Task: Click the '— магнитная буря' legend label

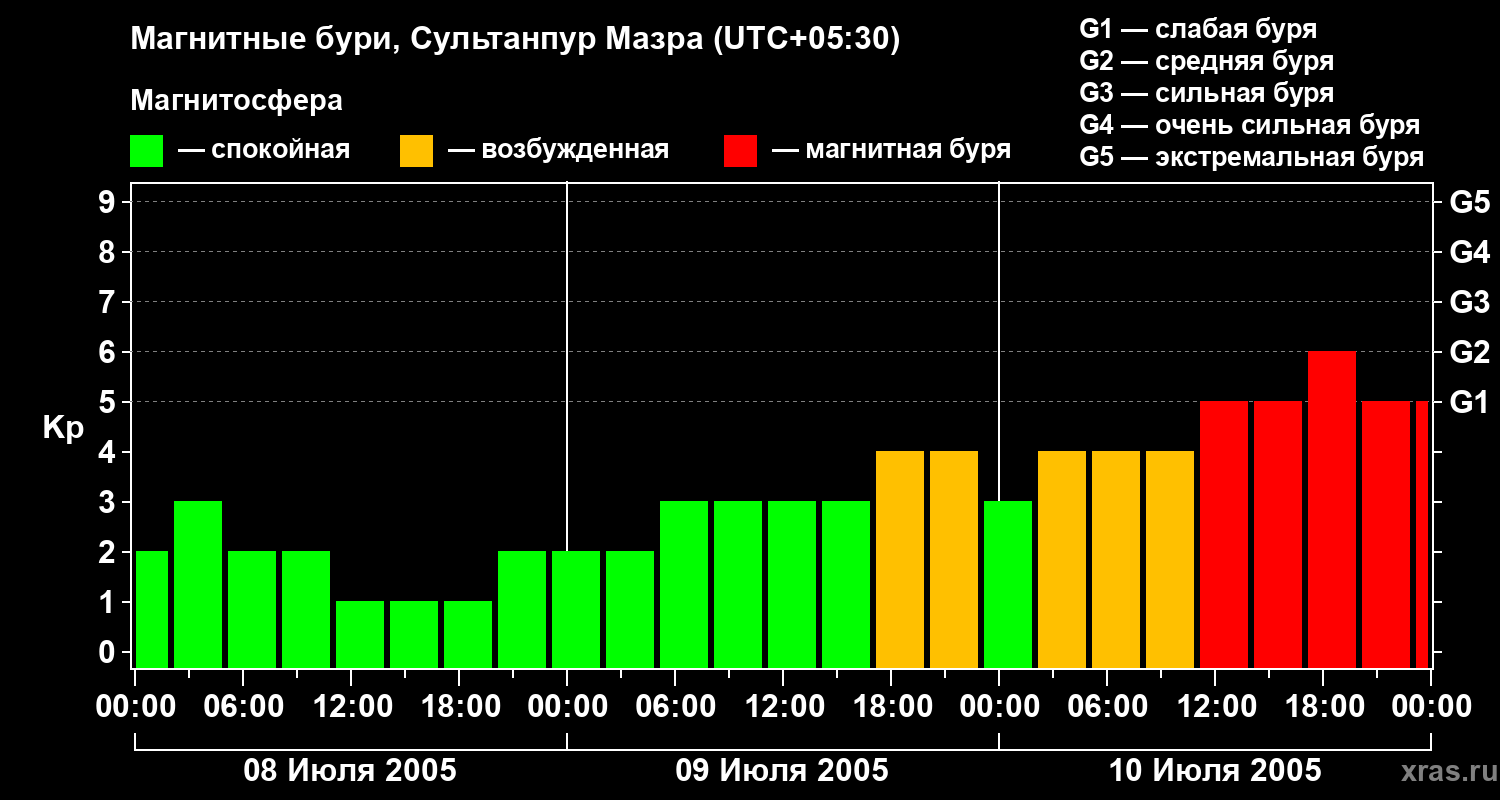Action: pos(892,150)
